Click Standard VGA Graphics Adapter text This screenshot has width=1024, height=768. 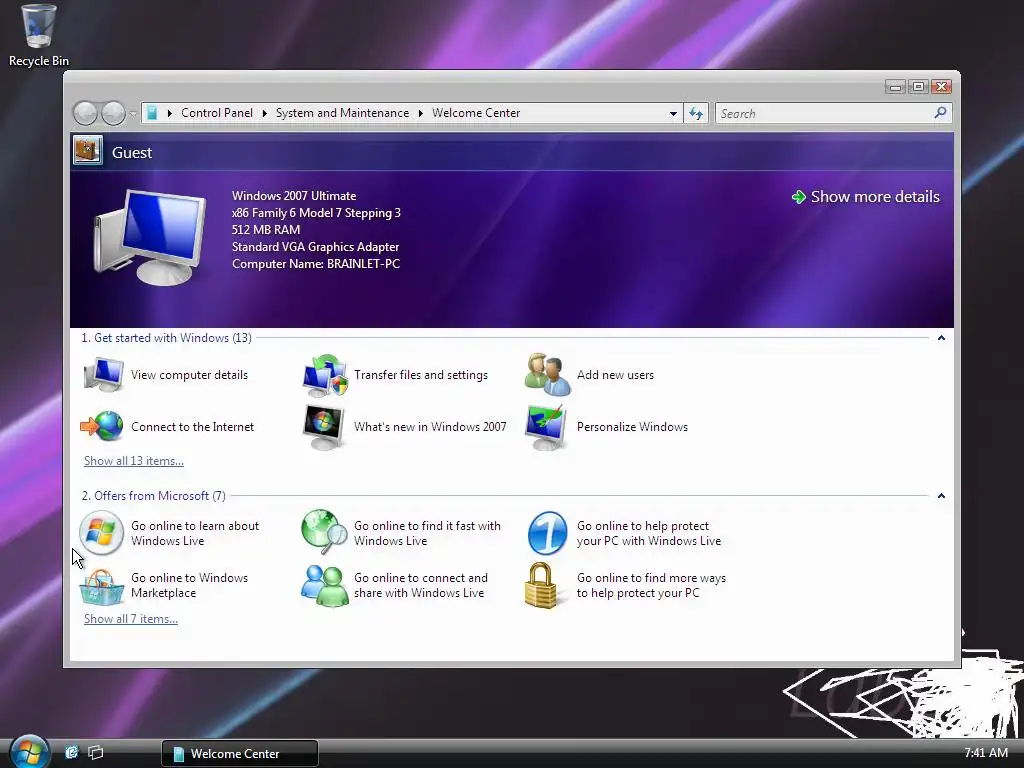coord(315,247)
